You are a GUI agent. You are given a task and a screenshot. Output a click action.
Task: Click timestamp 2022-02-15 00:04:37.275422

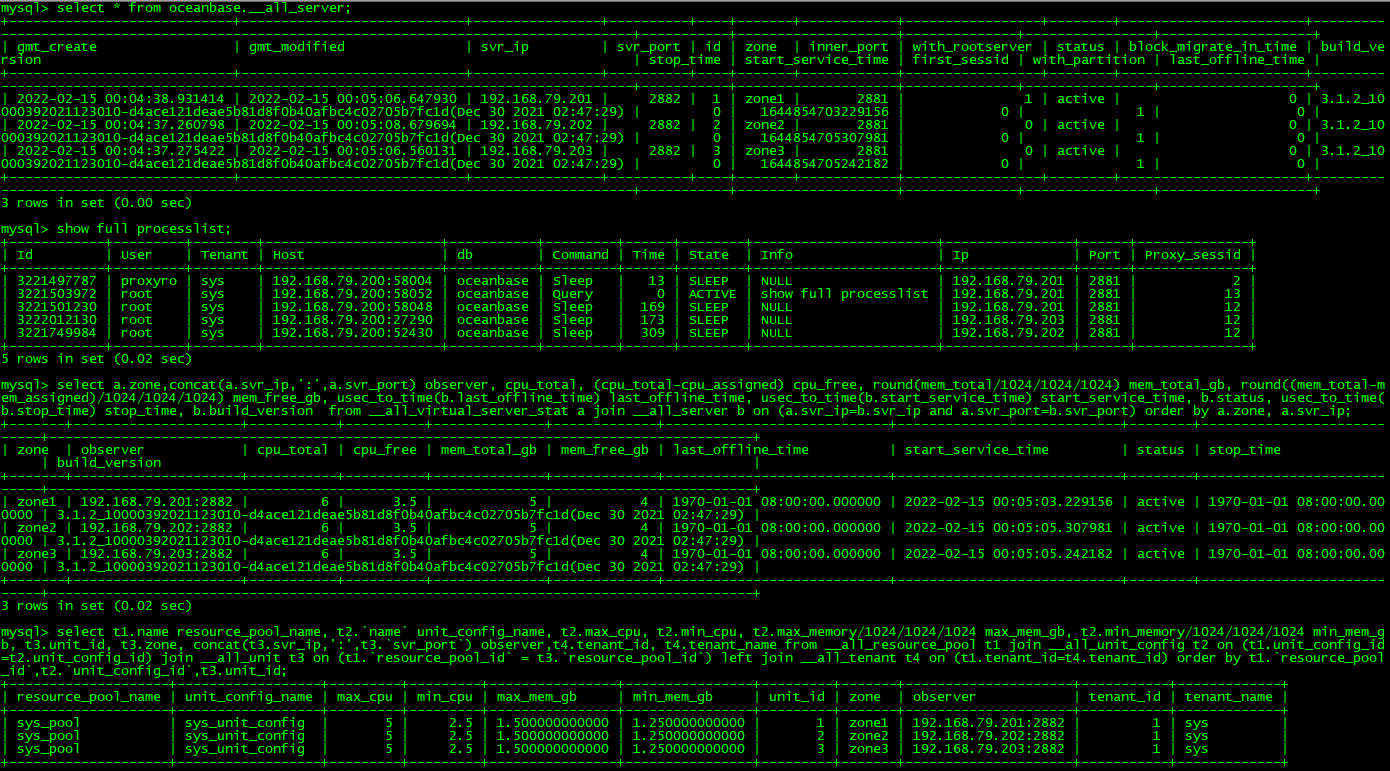tap(121, 151)
